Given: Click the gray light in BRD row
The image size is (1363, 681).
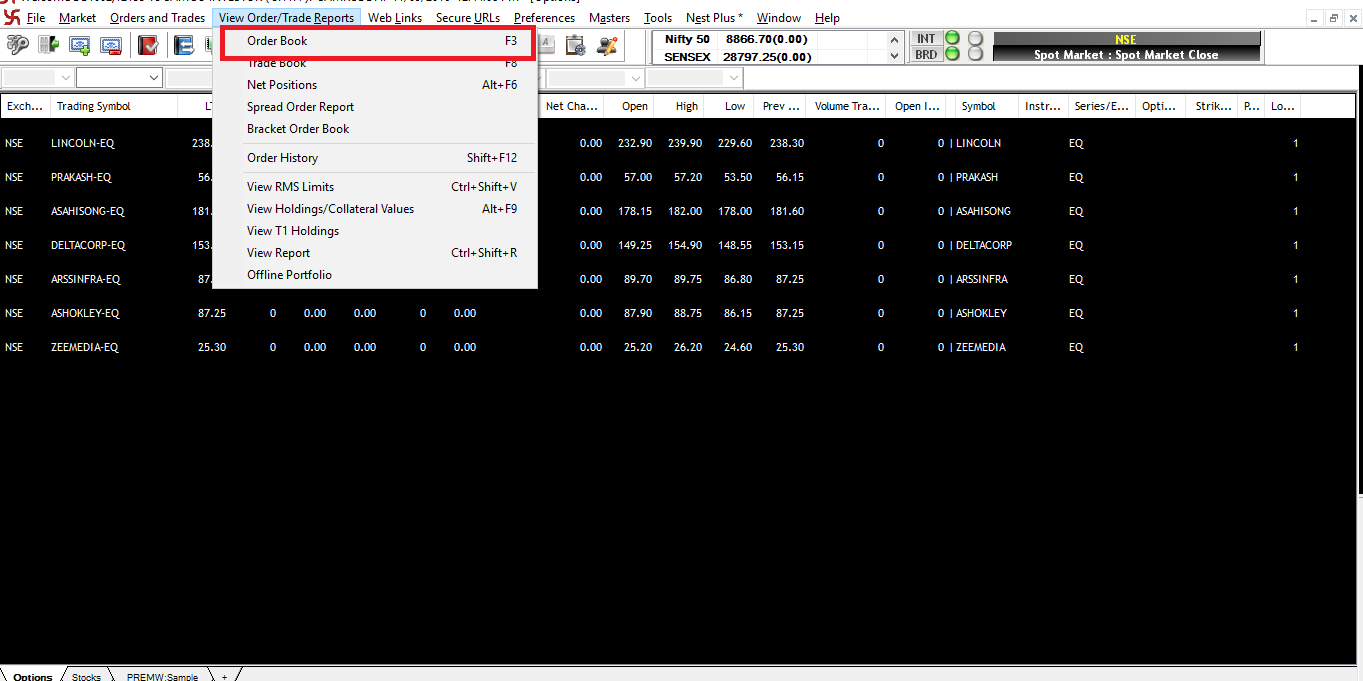Looking at the screenshot, I should [975, 54].
